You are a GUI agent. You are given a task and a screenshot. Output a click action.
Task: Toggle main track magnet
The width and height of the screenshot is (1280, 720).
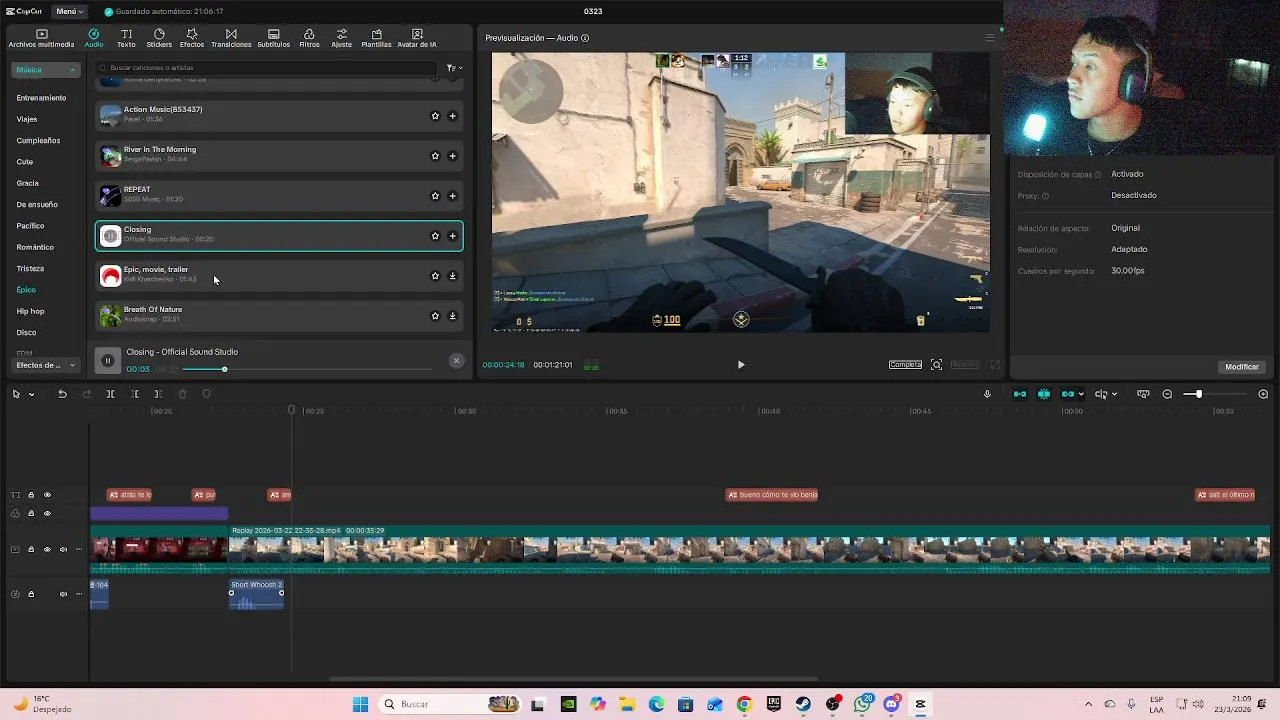(1020, 394)
